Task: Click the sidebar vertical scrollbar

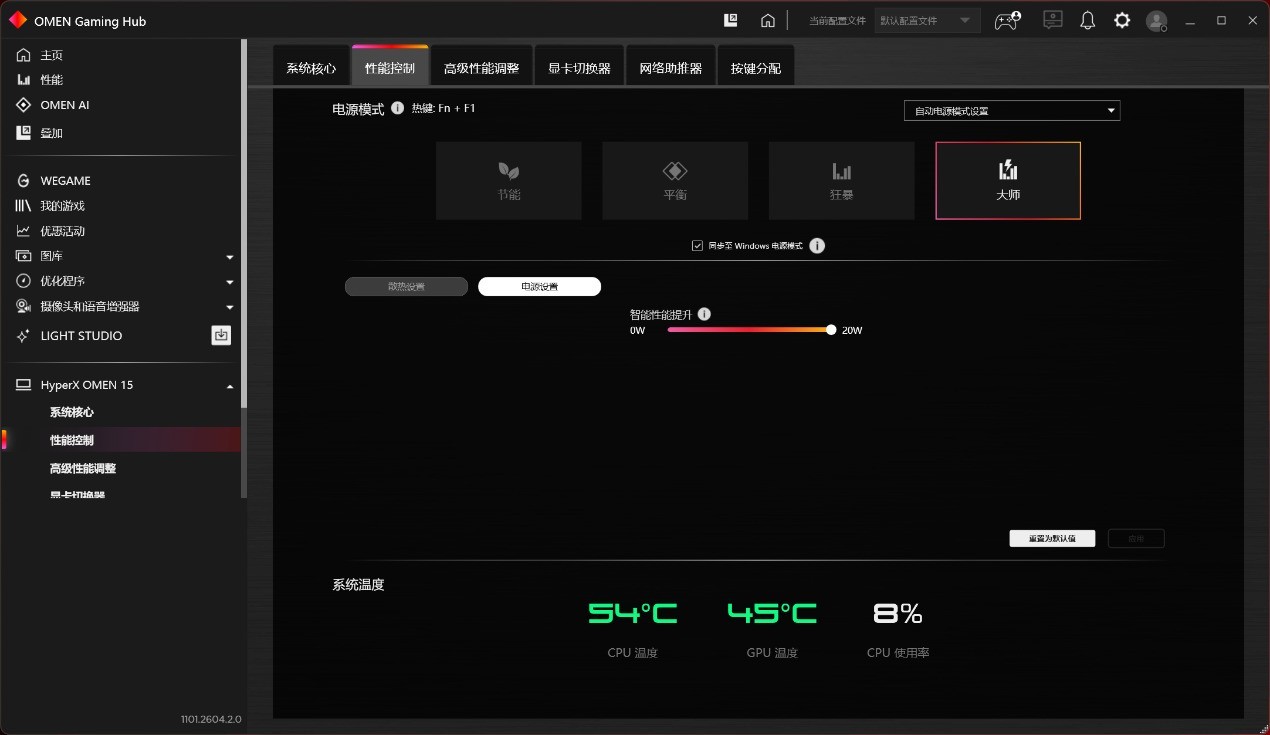Action: [x=244, y=225]
